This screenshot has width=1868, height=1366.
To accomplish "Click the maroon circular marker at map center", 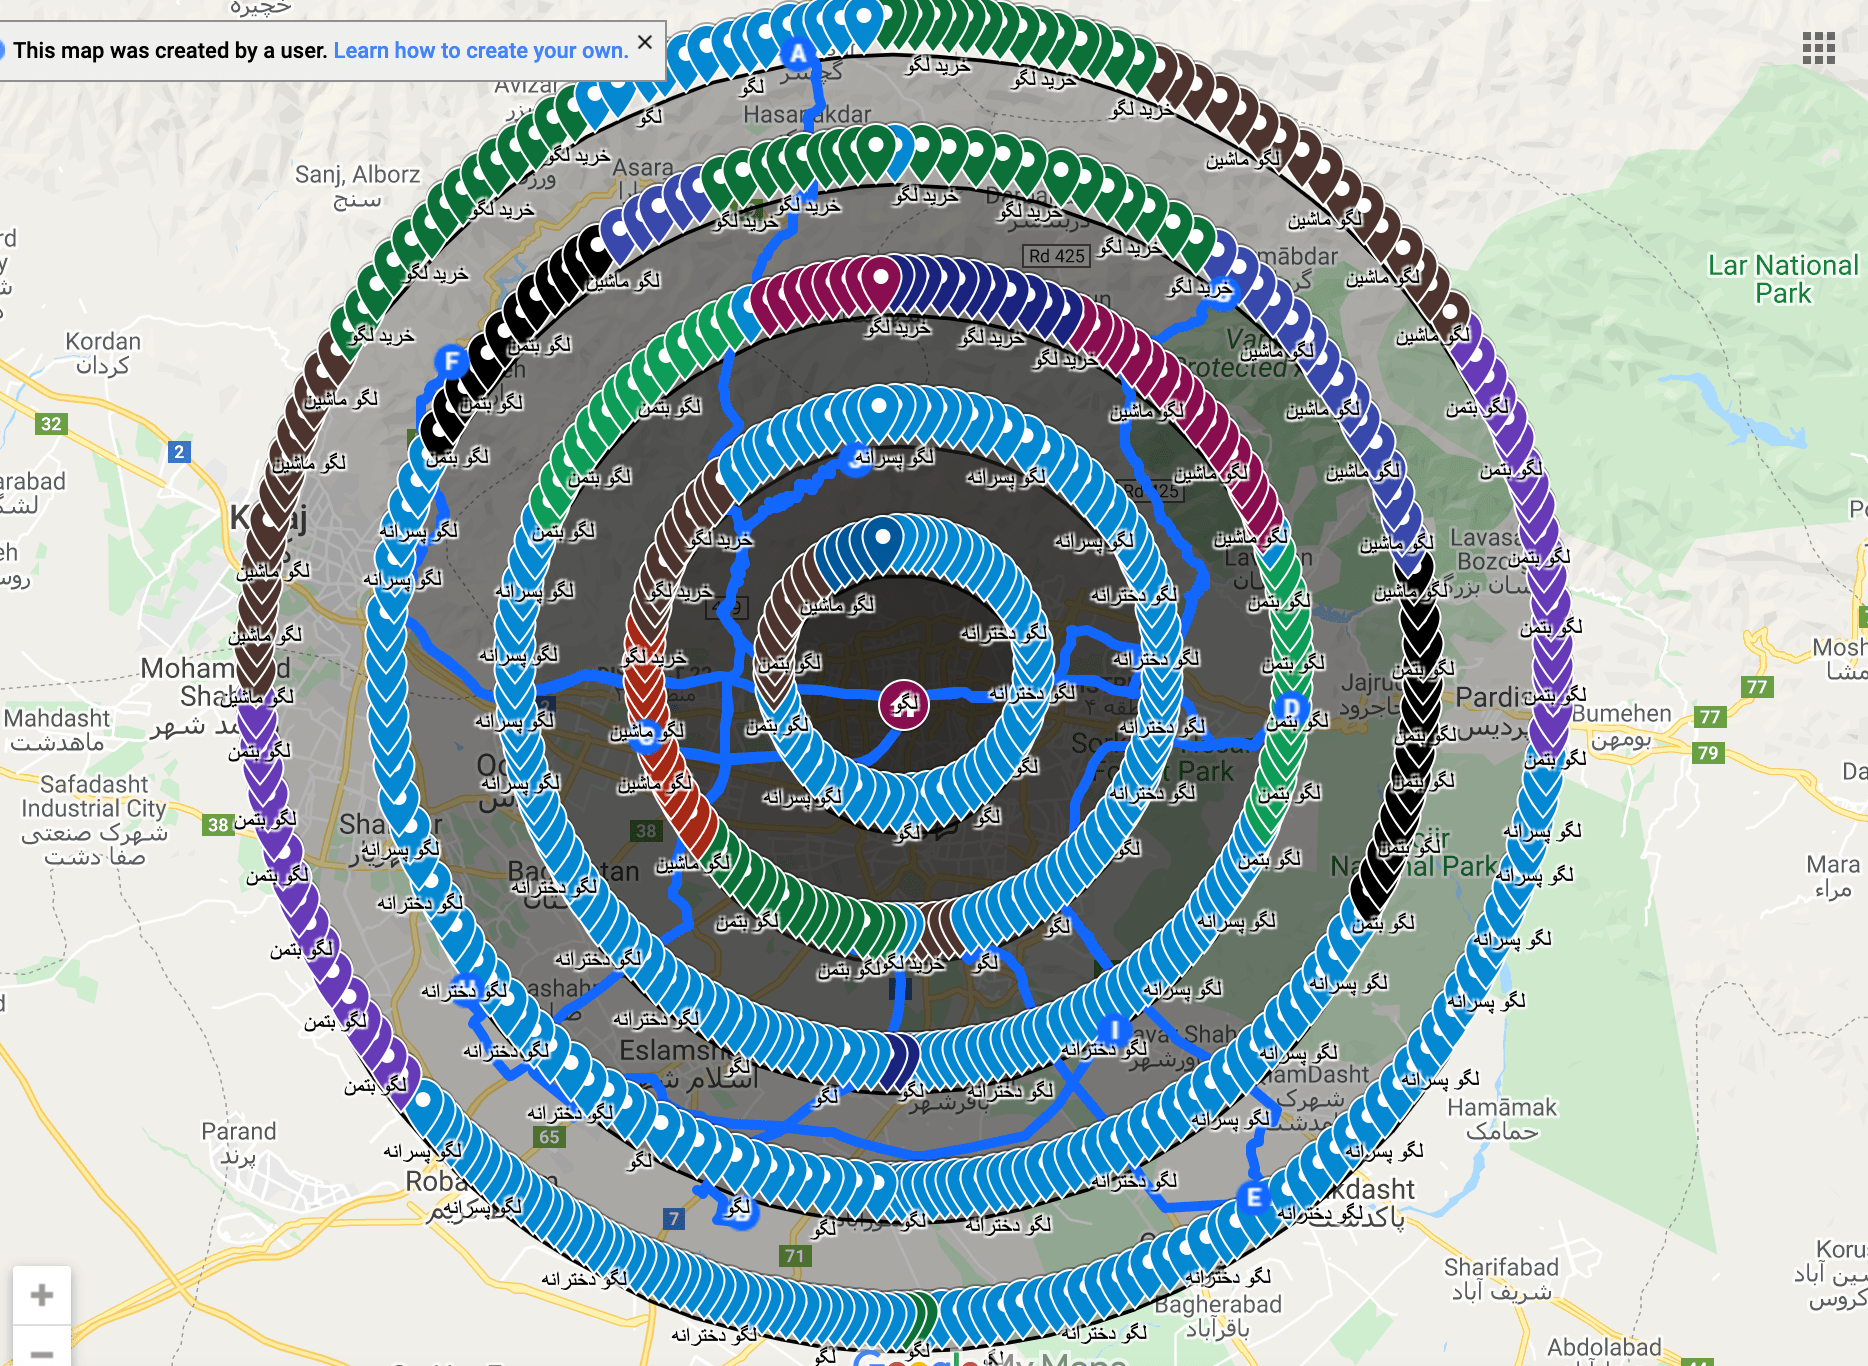I will 903,705.
